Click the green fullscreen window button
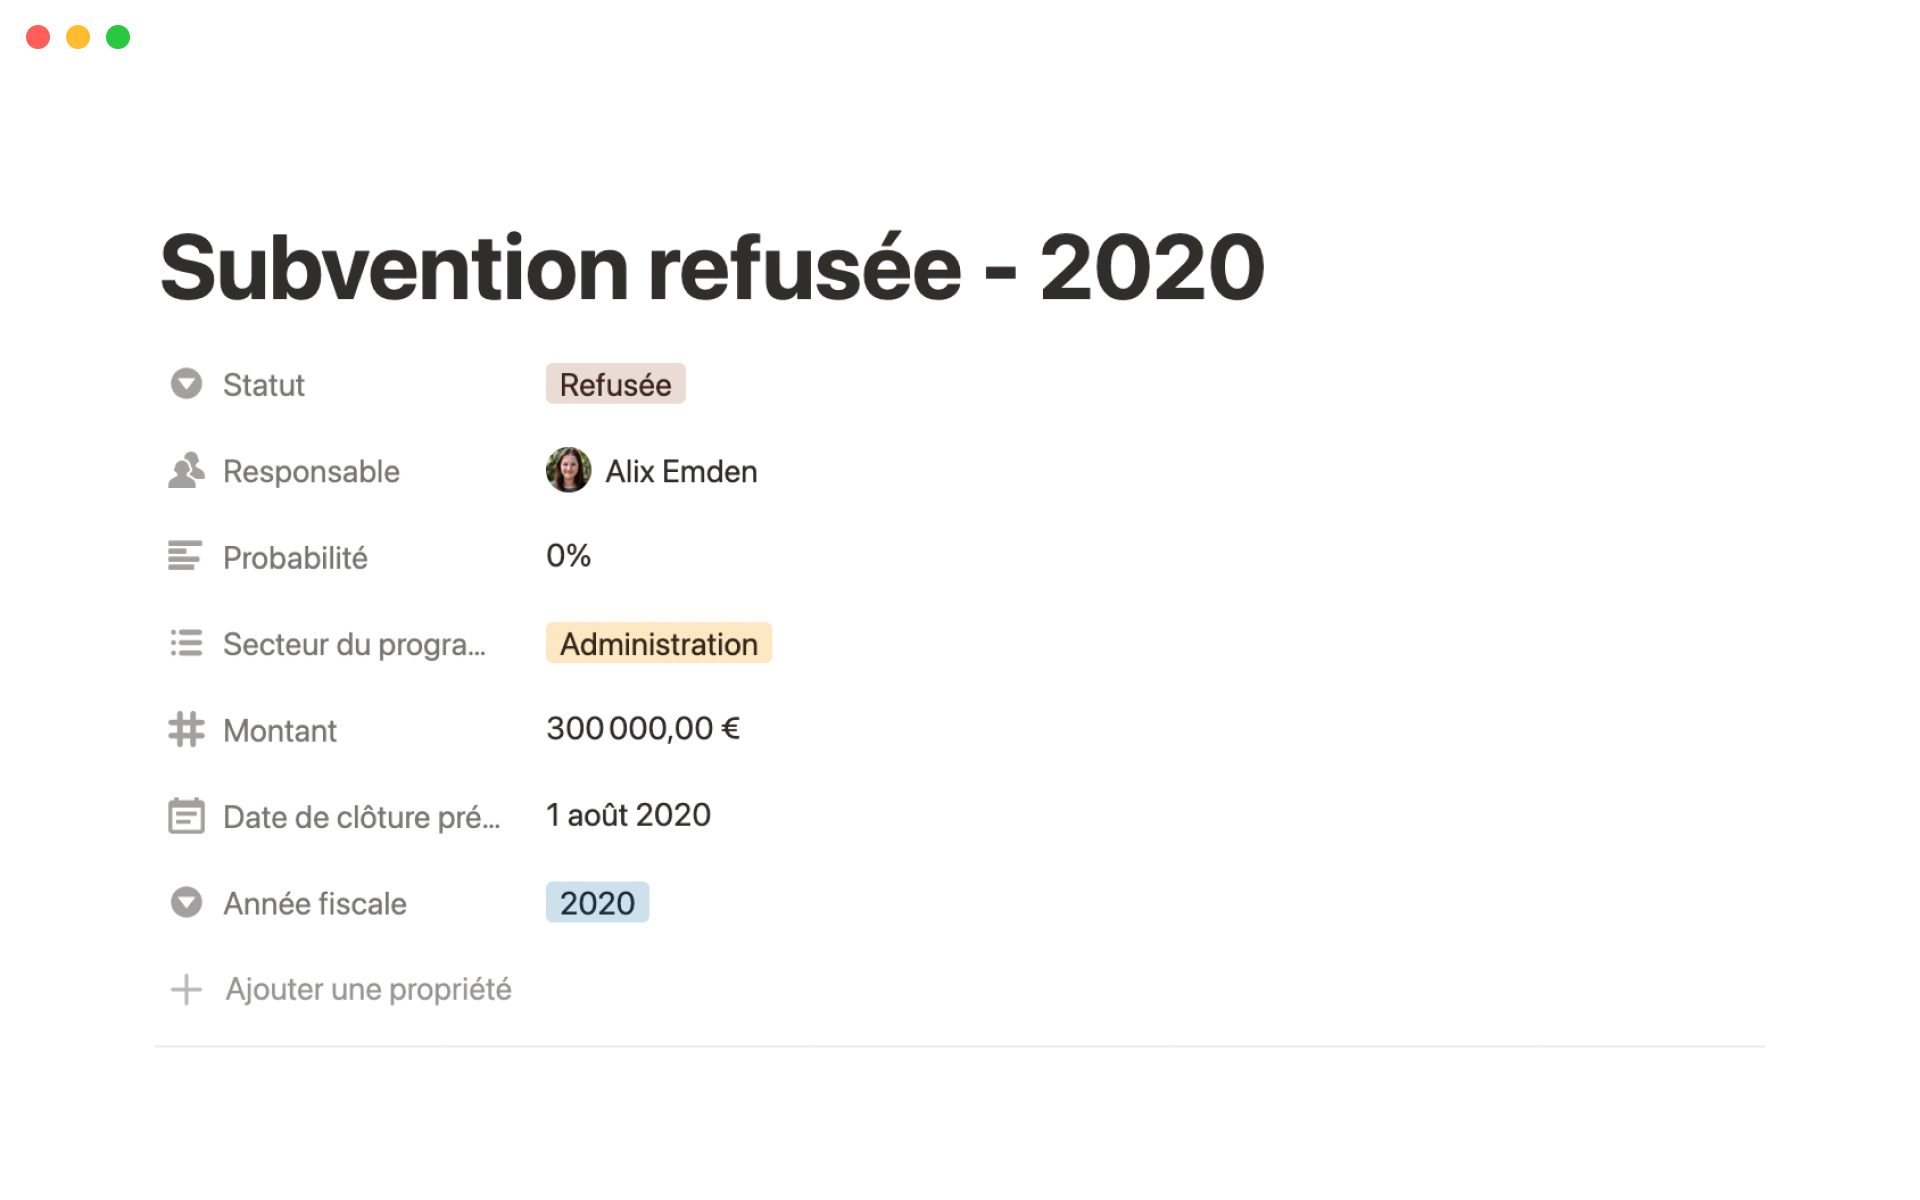Screen dimensions: 1920x1200 pyautogui.click(x=118, y=37)
